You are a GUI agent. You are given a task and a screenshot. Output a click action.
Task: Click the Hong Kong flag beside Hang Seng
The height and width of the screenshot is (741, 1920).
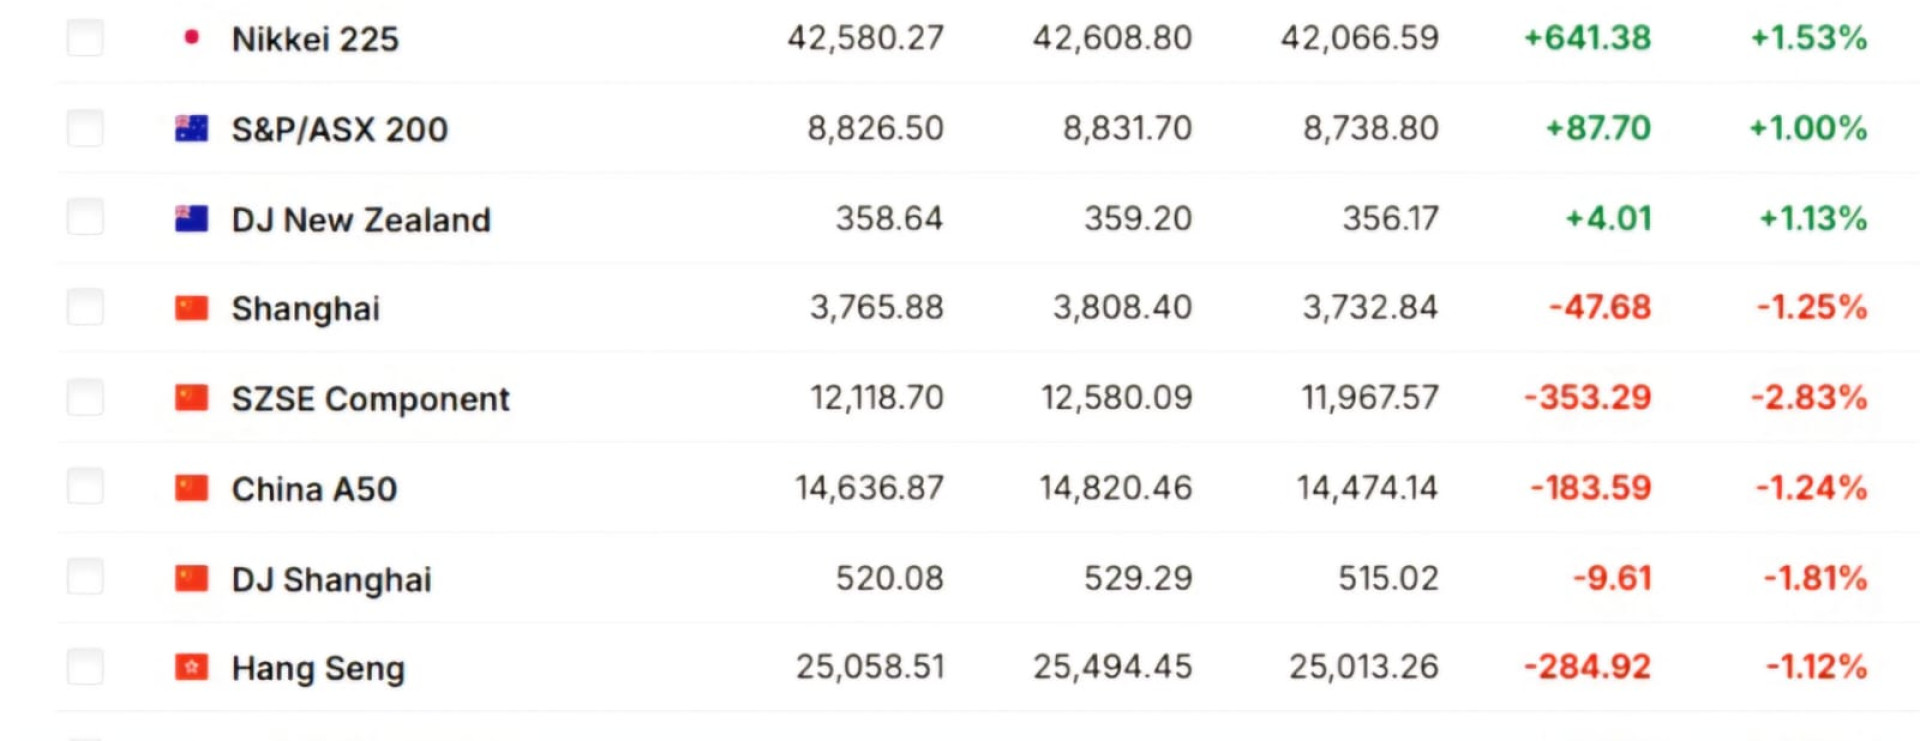[x=191, y=667]
